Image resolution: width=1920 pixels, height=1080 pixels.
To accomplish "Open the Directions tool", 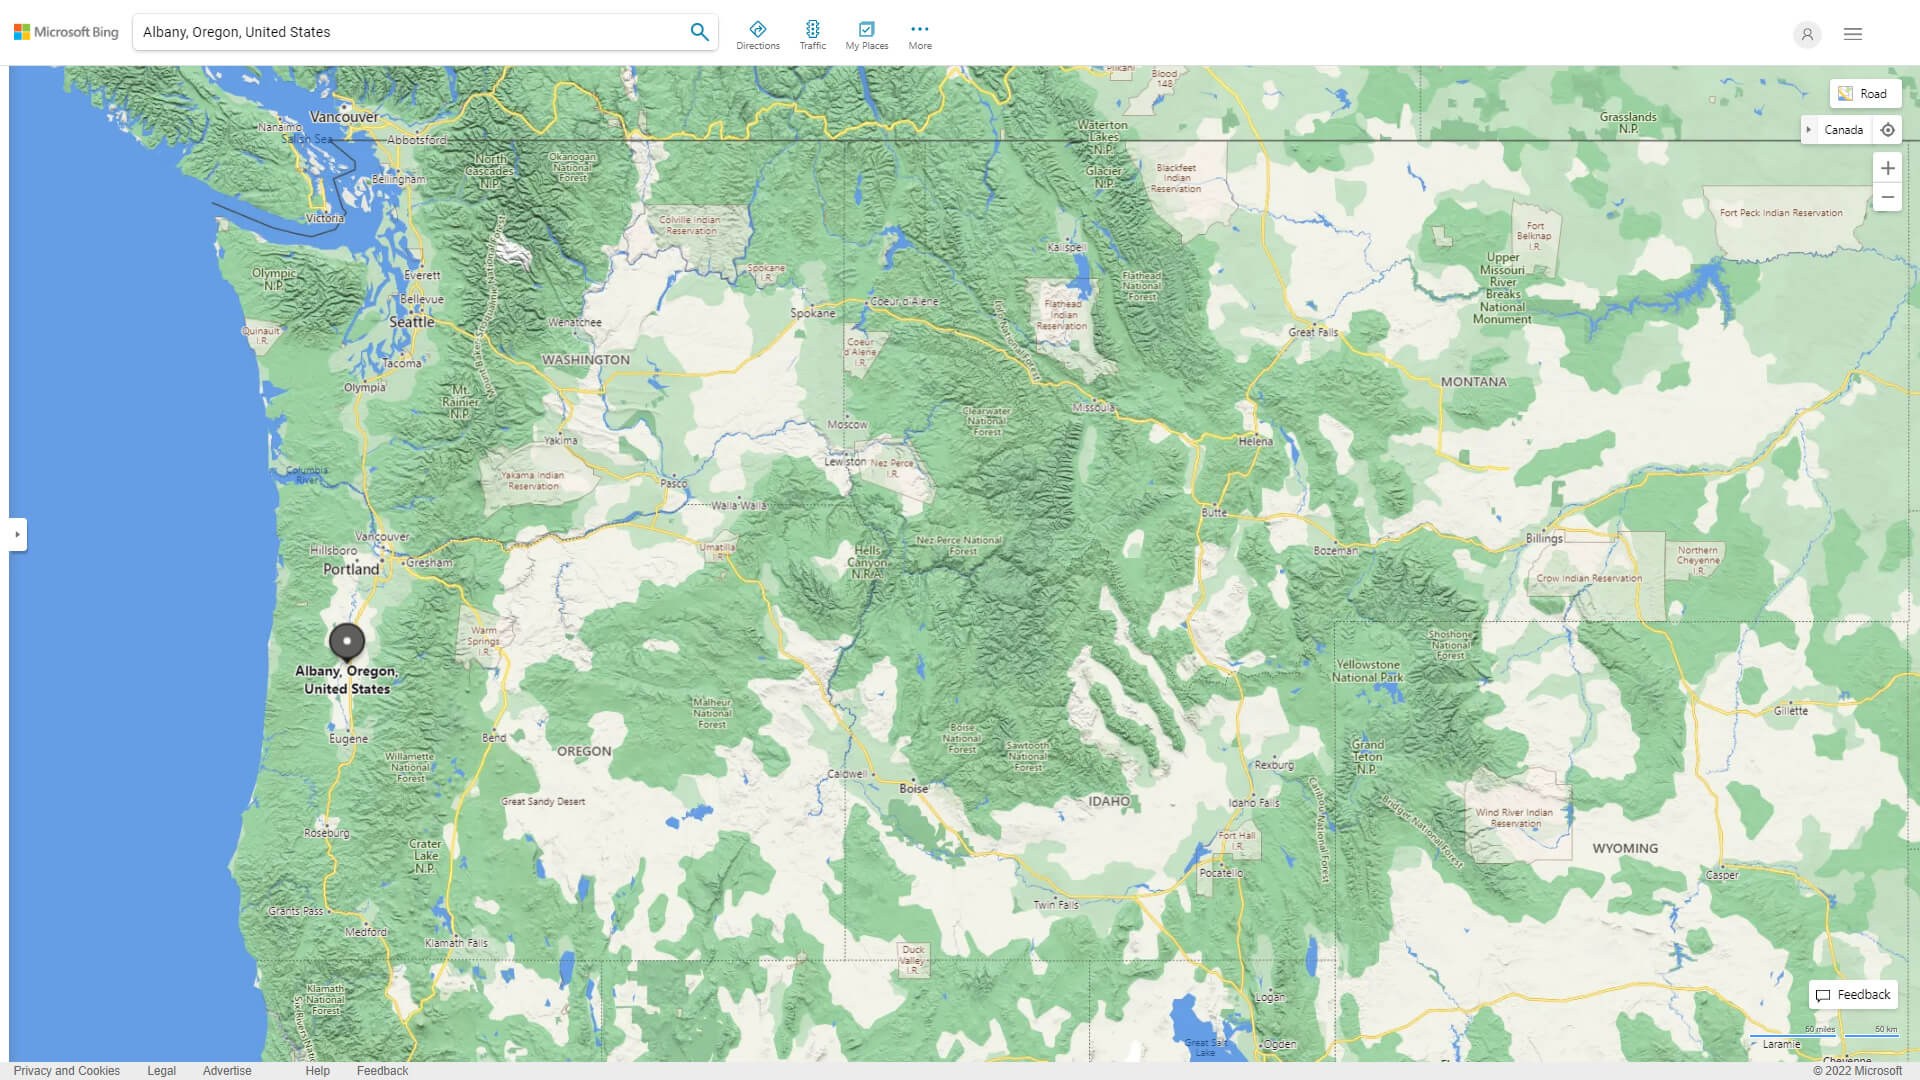I will point(758,32).
